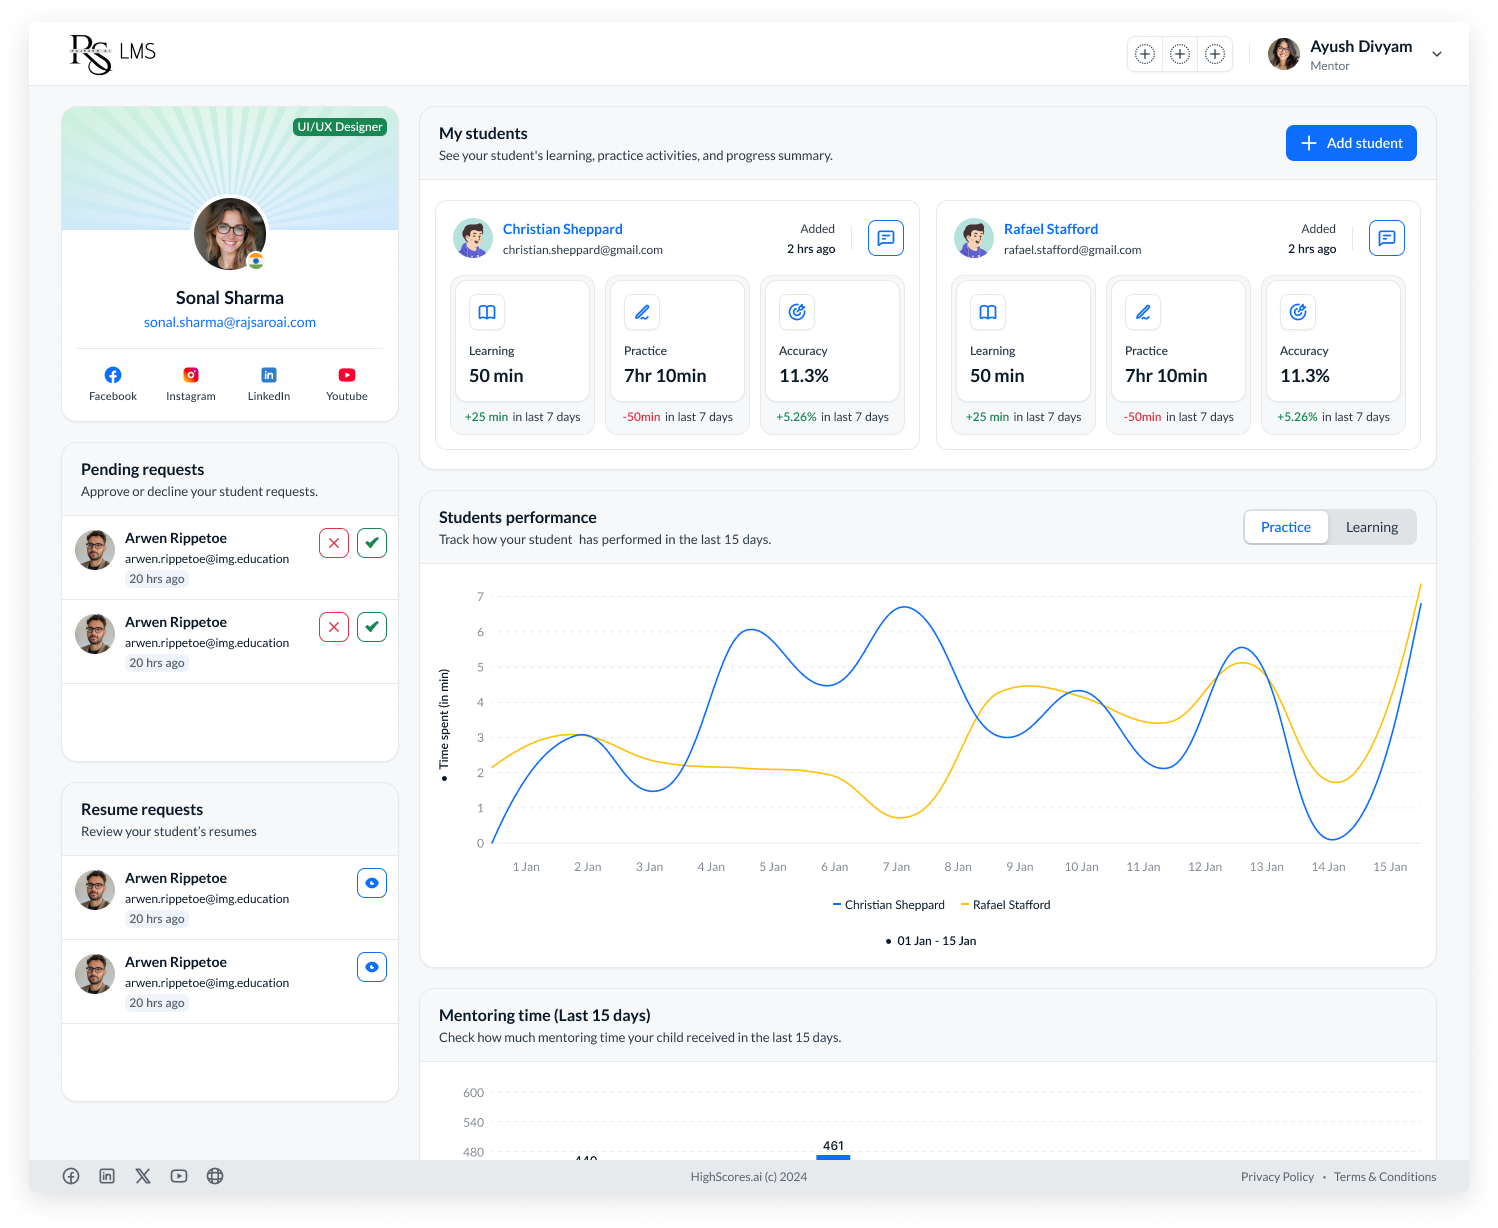Expand the Ayush Divyam profile dropdown
1498x1228 pixels.
[1436, 54]
